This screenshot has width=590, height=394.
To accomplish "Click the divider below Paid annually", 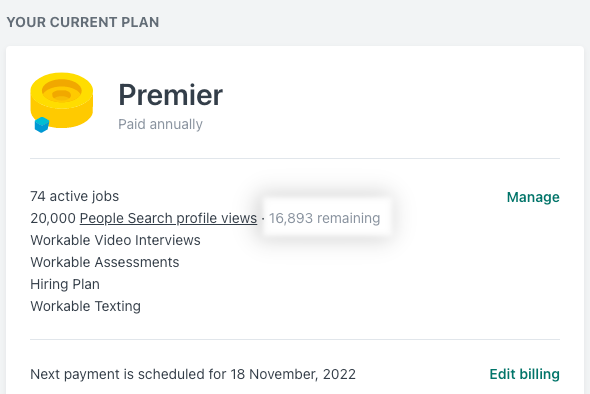I will click(x=295, y=158).
